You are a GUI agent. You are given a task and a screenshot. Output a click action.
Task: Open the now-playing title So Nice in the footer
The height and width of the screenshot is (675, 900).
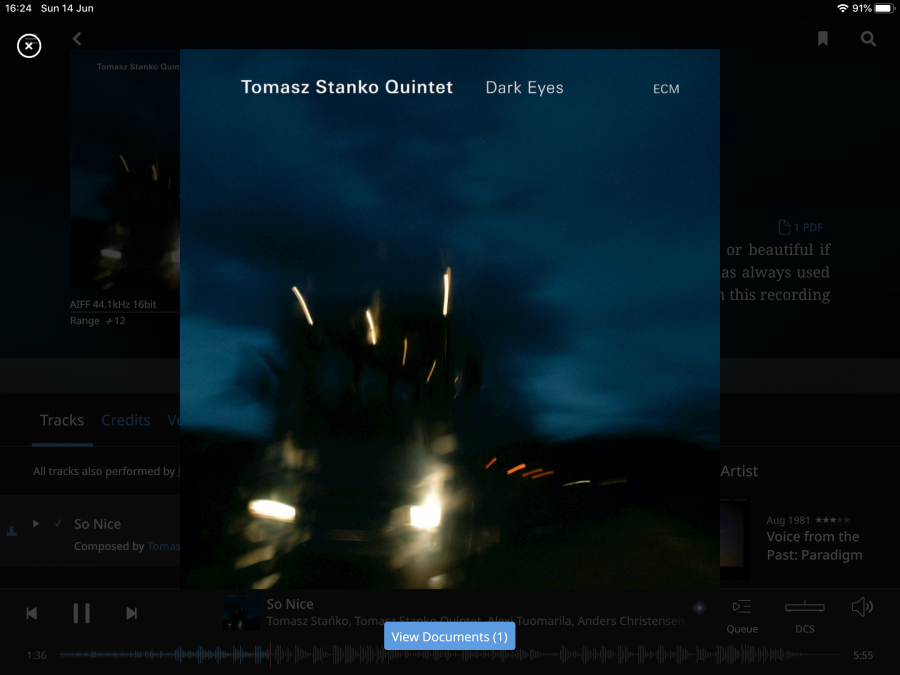290,604
